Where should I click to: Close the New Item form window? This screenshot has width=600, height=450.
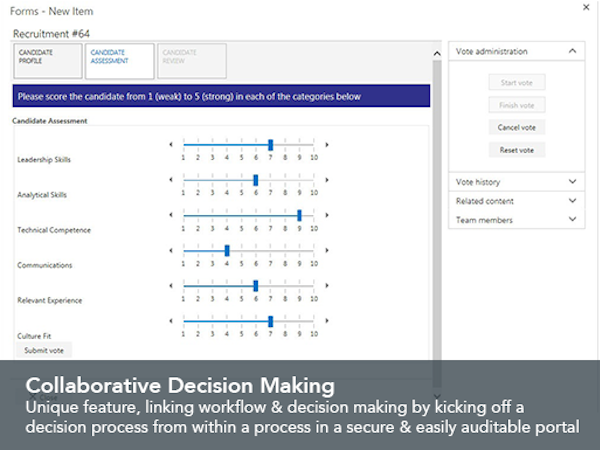point(586,8)
